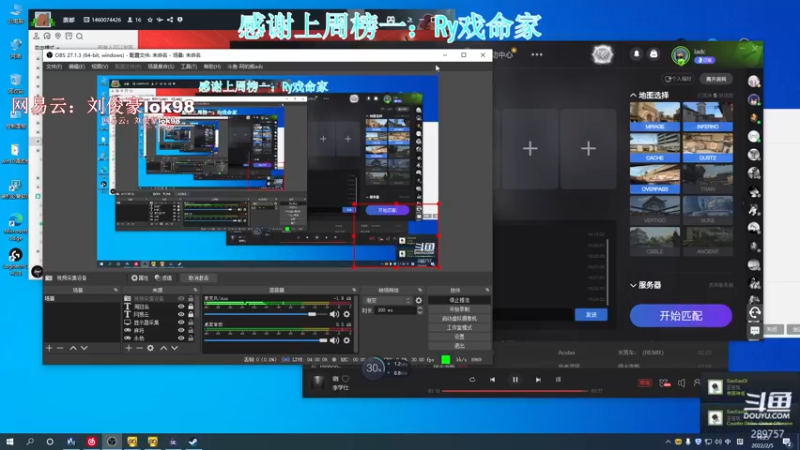Click 工作室模式 studio mode button
This screenshot has width=800, height=450.
click(459, 328)
